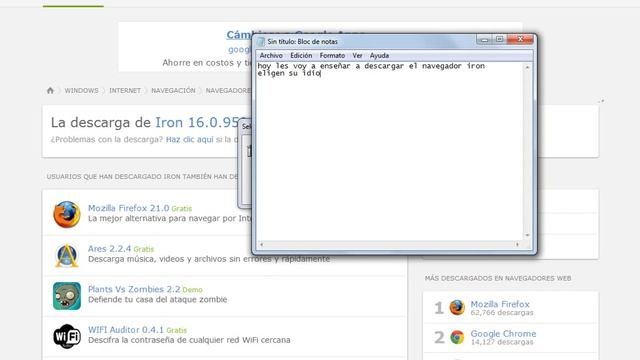Click the 'Descifra la contraseña de cualquier red WiFi cercana' text
This screenshot has height=360, width=640.
[189, 340]
